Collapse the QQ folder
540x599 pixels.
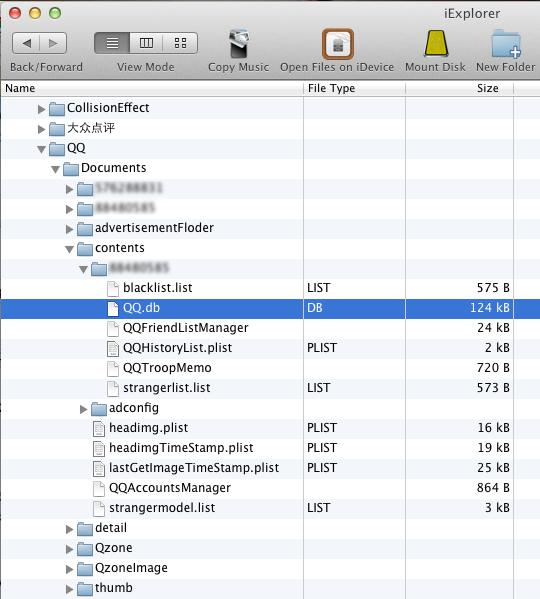pos(42,149)
